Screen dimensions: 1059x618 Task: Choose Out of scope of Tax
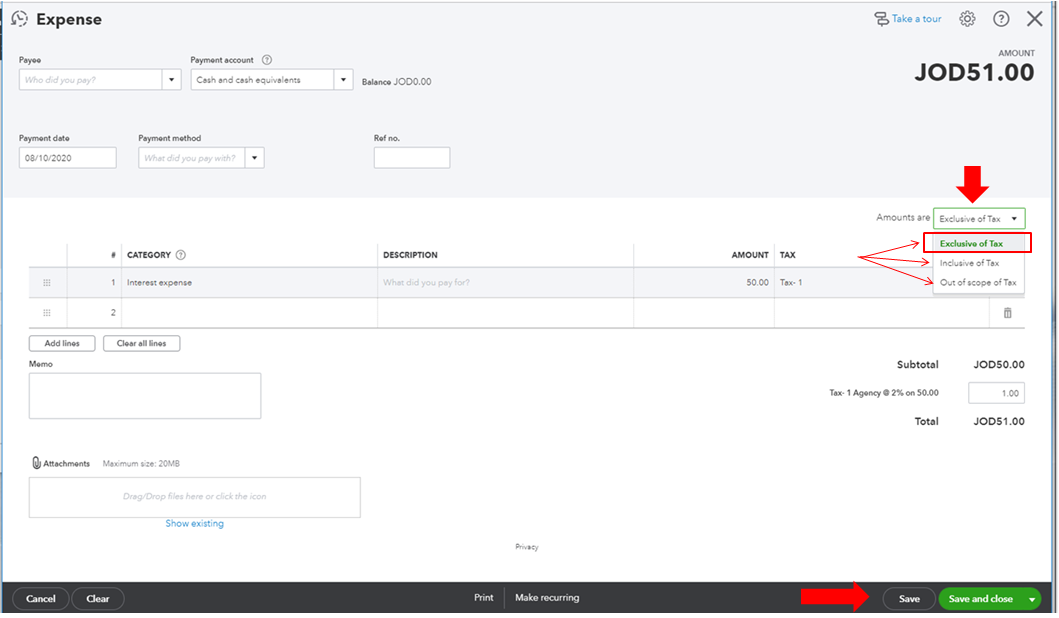click(977, 283)
